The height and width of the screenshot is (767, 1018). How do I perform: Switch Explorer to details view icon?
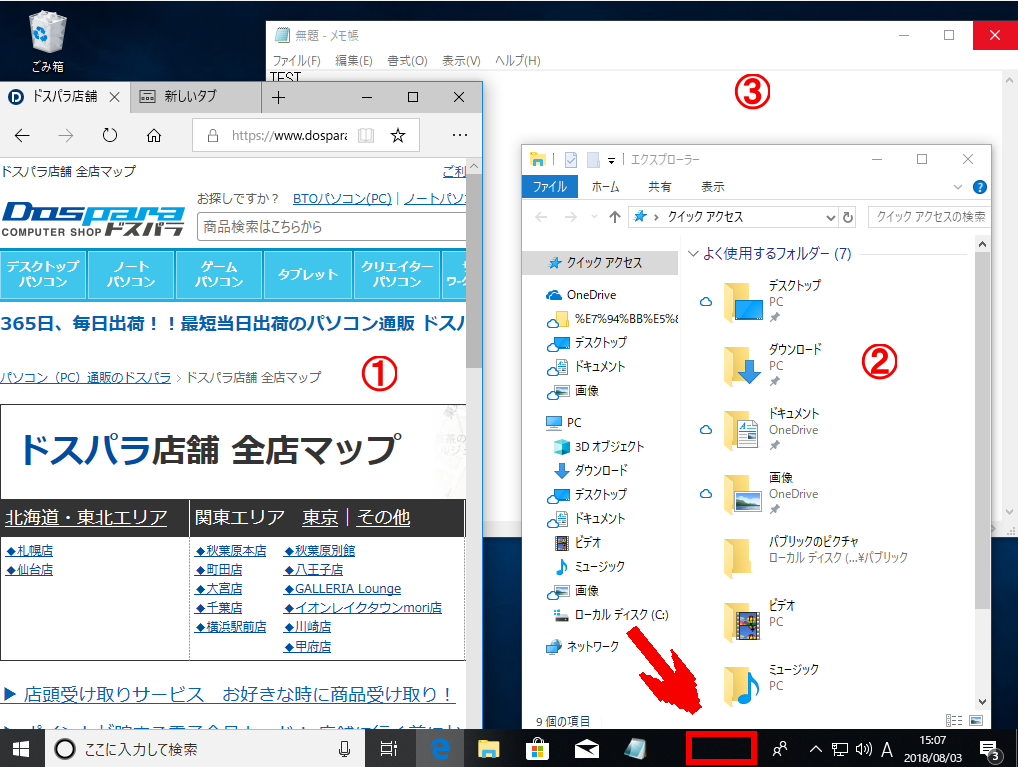[954, 720]
